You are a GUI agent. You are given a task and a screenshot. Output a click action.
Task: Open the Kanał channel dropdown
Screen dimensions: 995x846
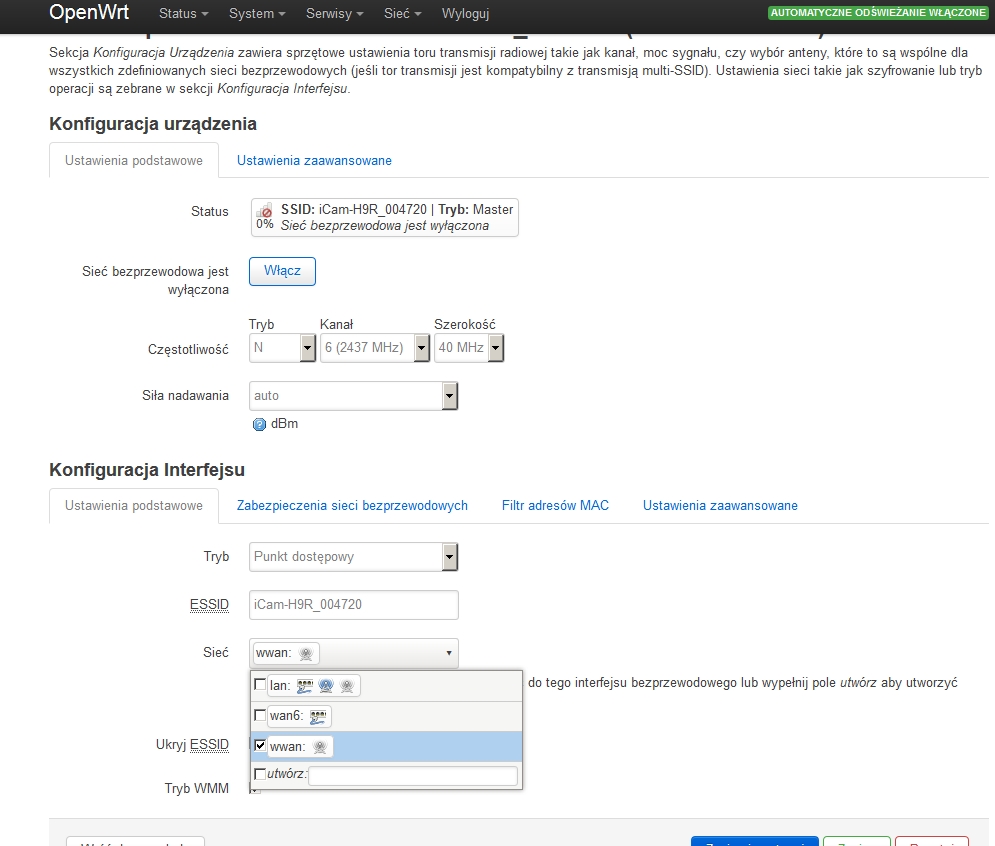pos(374,348)
